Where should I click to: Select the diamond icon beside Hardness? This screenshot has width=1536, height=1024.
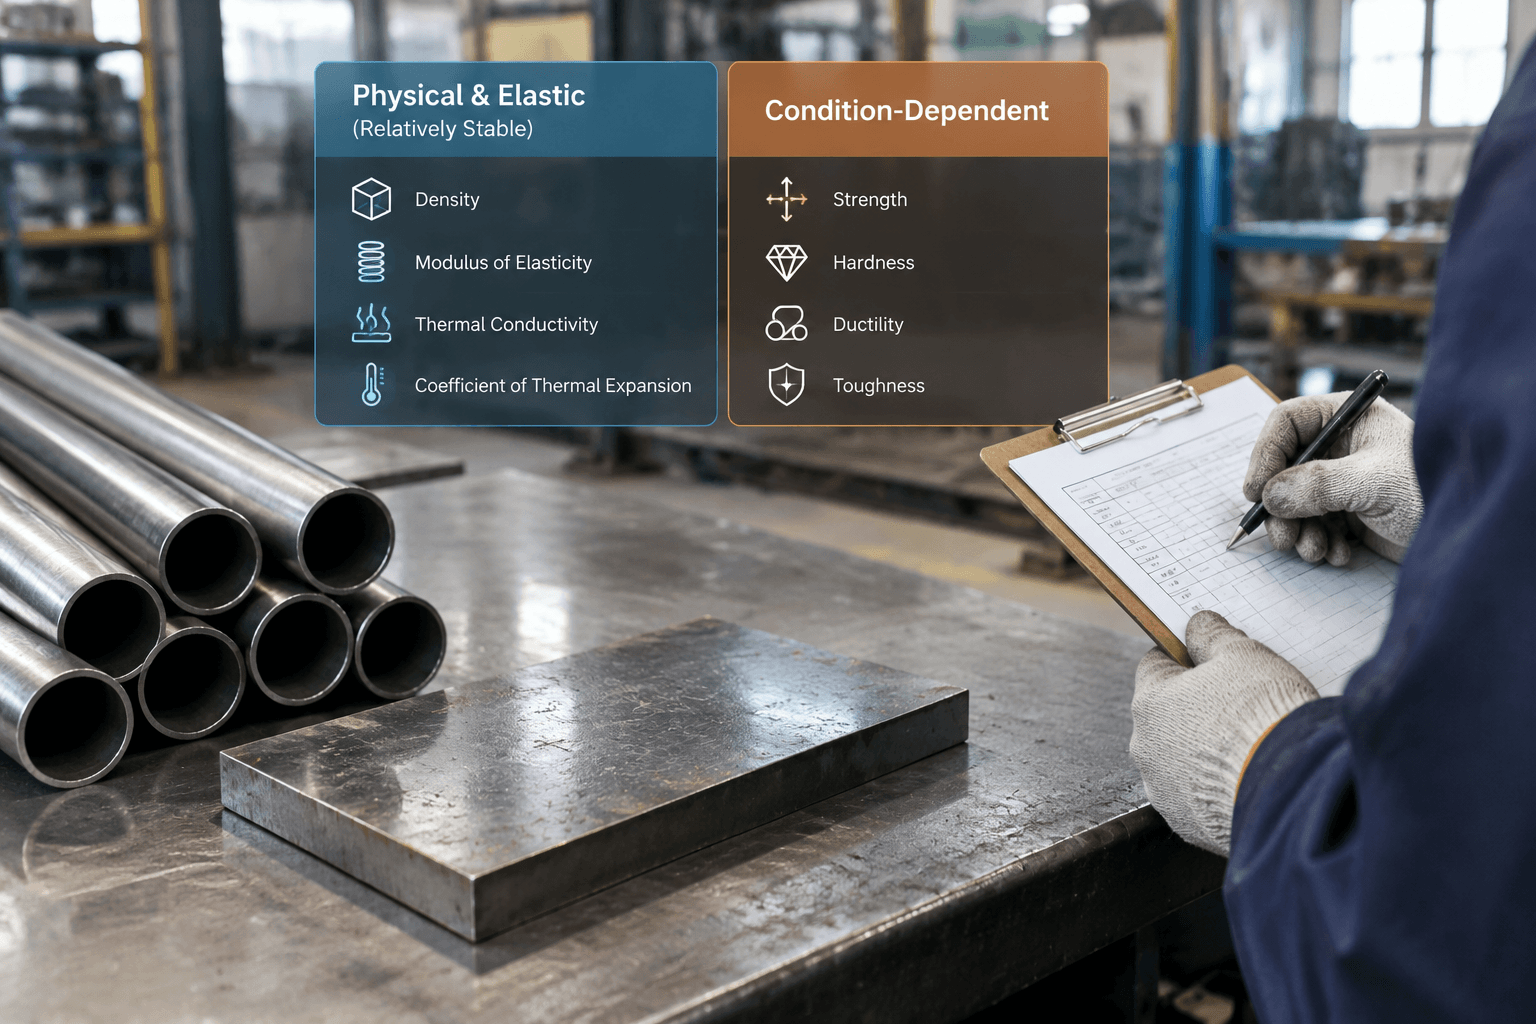(787, 262)
